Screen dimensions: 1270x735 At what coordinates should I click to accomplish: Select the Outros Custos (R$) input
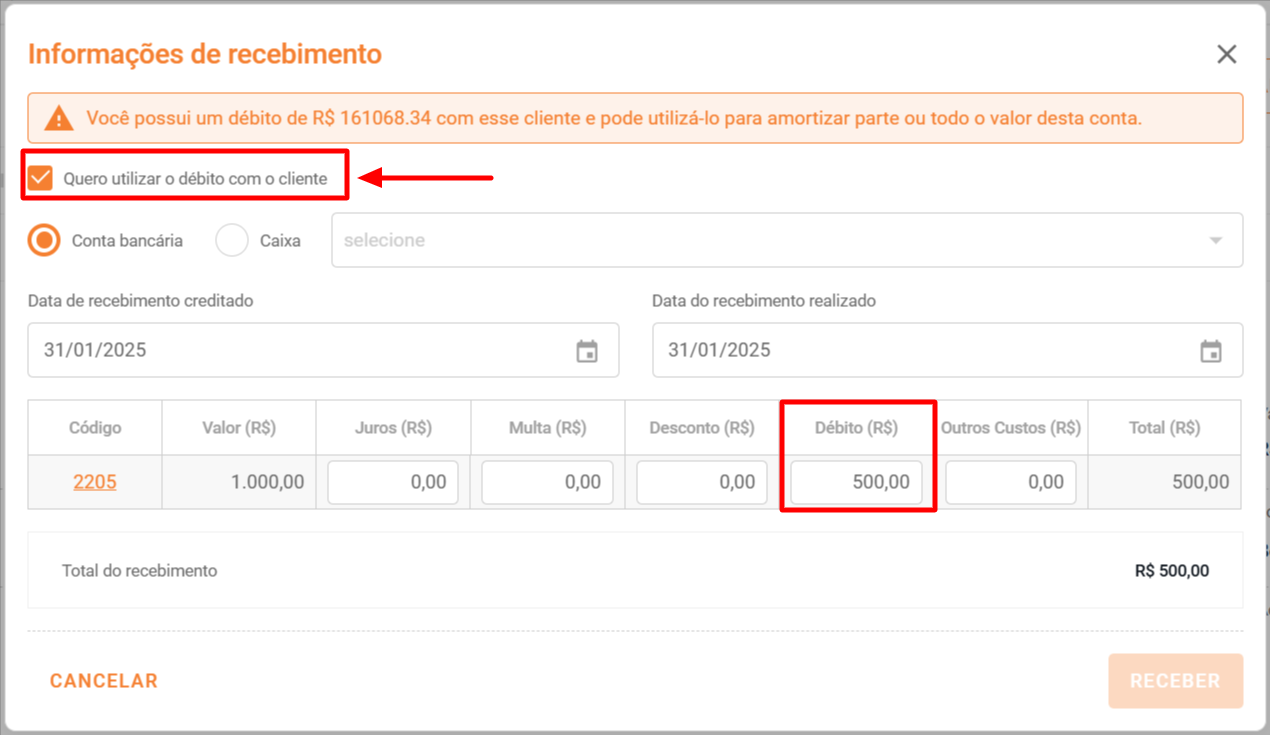1011,482
